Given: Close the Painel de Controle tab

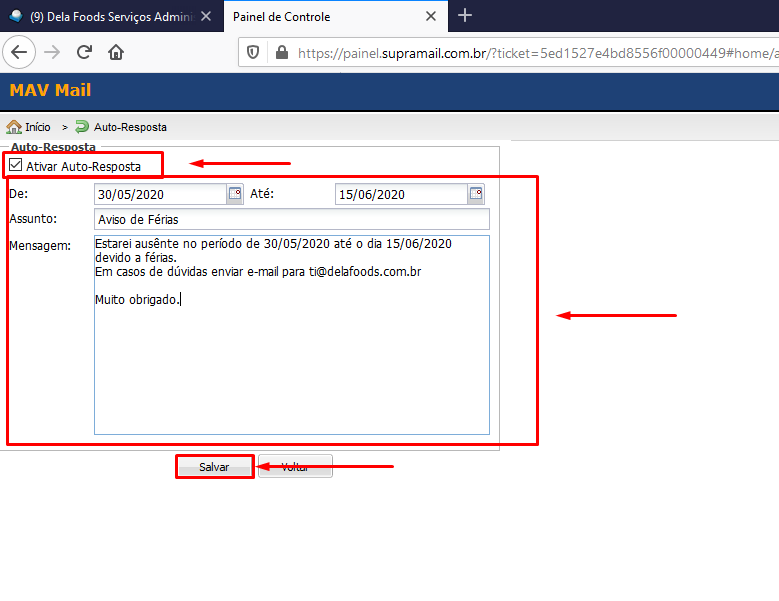Looking at the screenshot, I should 431,17.
